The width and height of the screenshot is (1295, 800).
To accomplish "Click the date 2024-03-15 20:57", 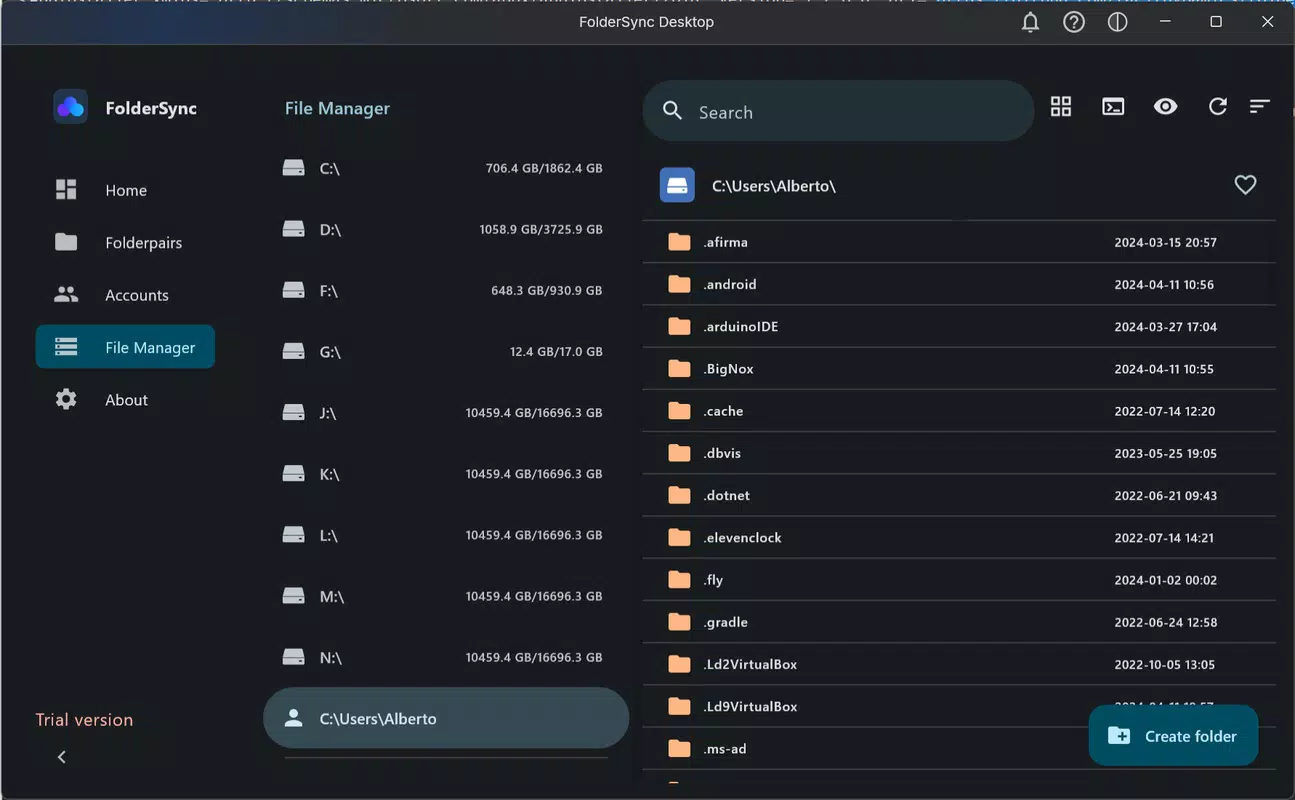I will click(1165, 242).
